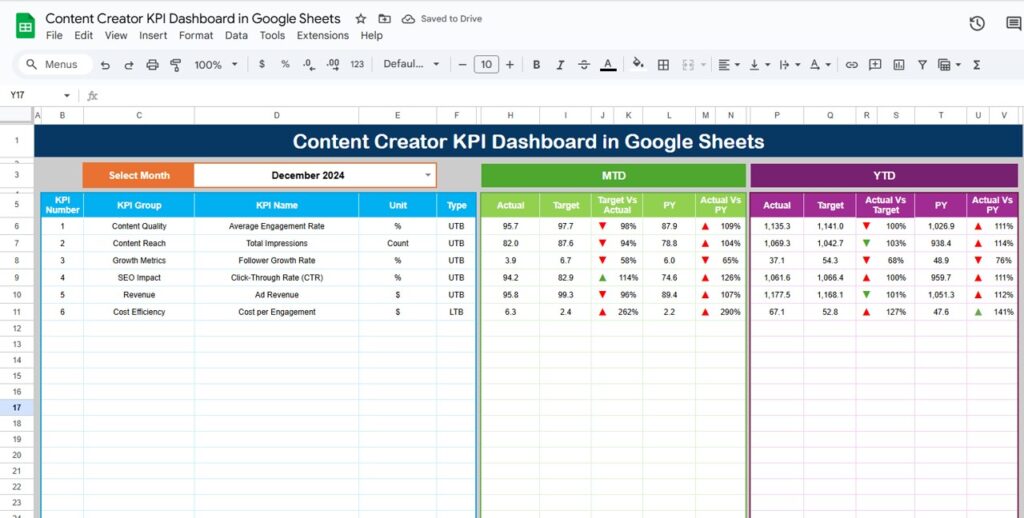Click the 'SEO Impact' cell
The width and height of the screenshot is (1024, 518).
coord(139,278)
